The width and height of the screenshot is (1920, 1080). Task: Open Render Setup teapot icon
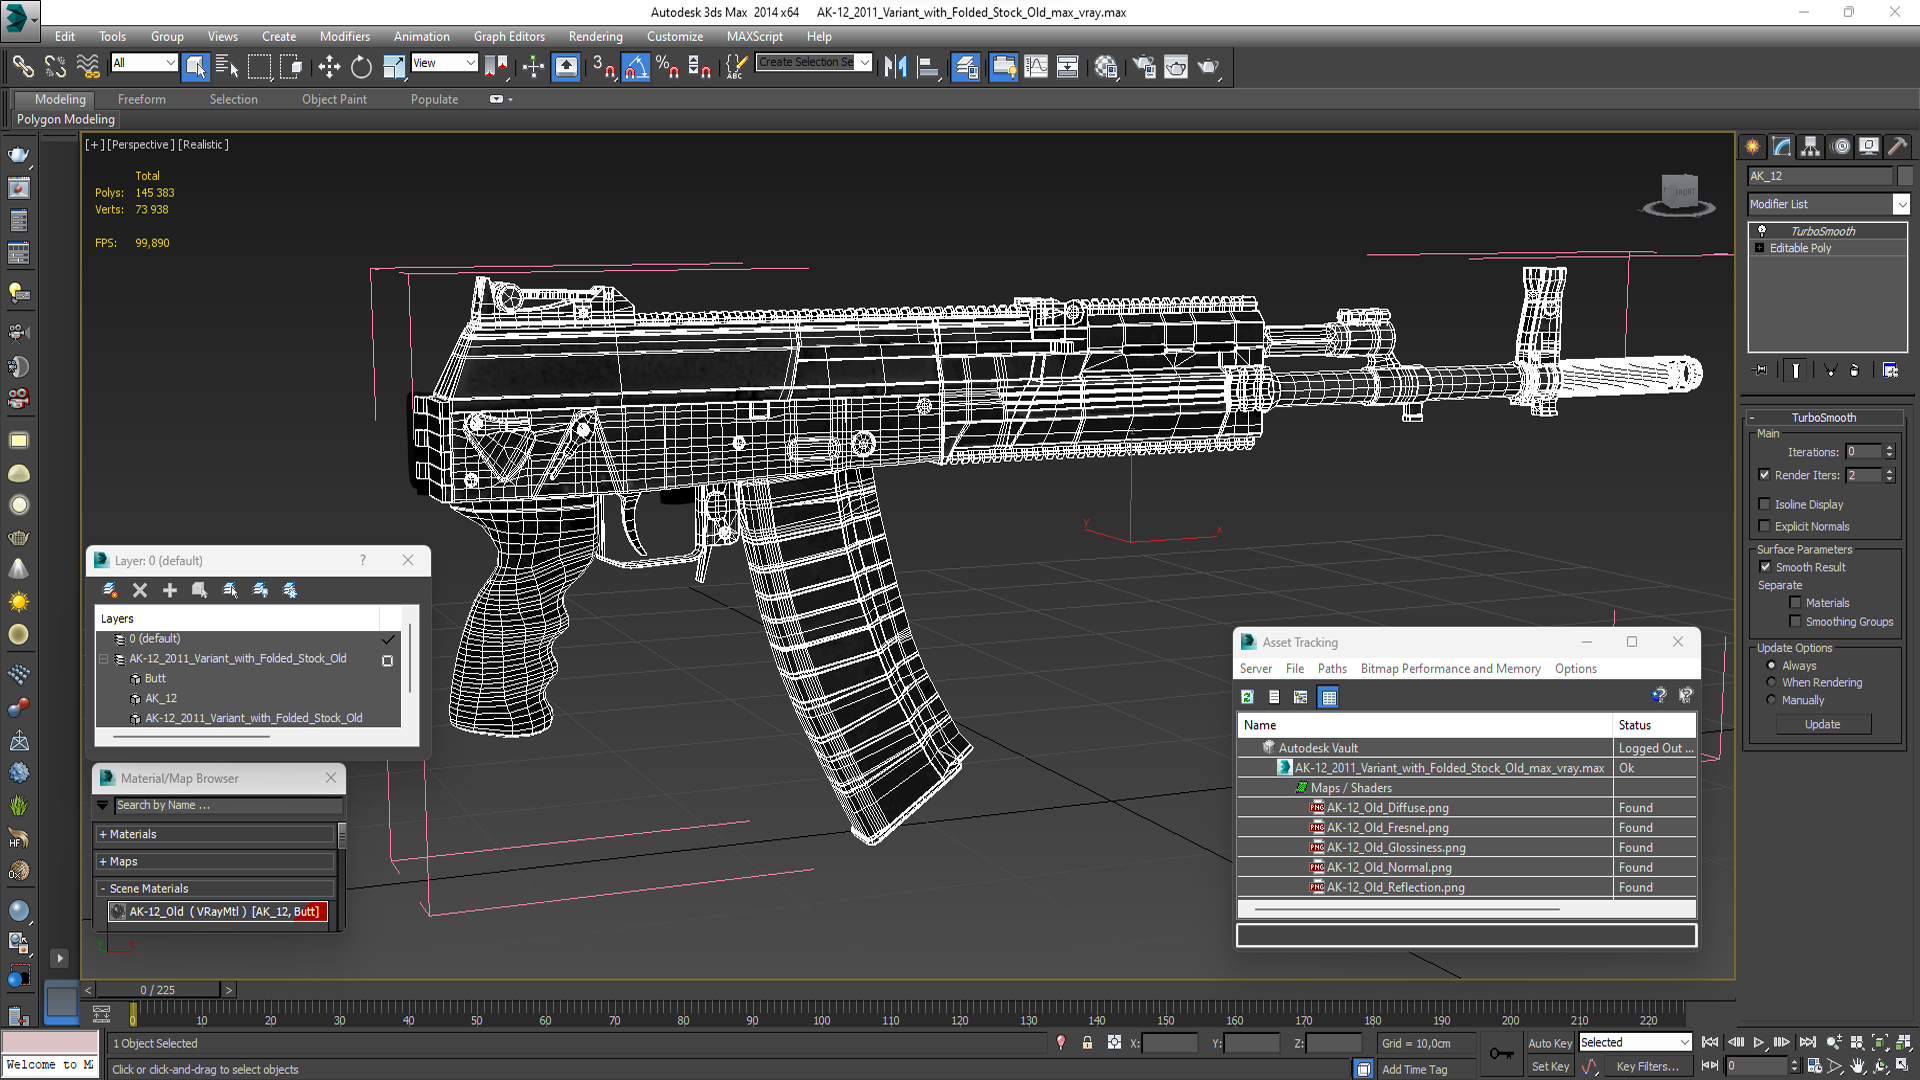tap(1144, 67)
